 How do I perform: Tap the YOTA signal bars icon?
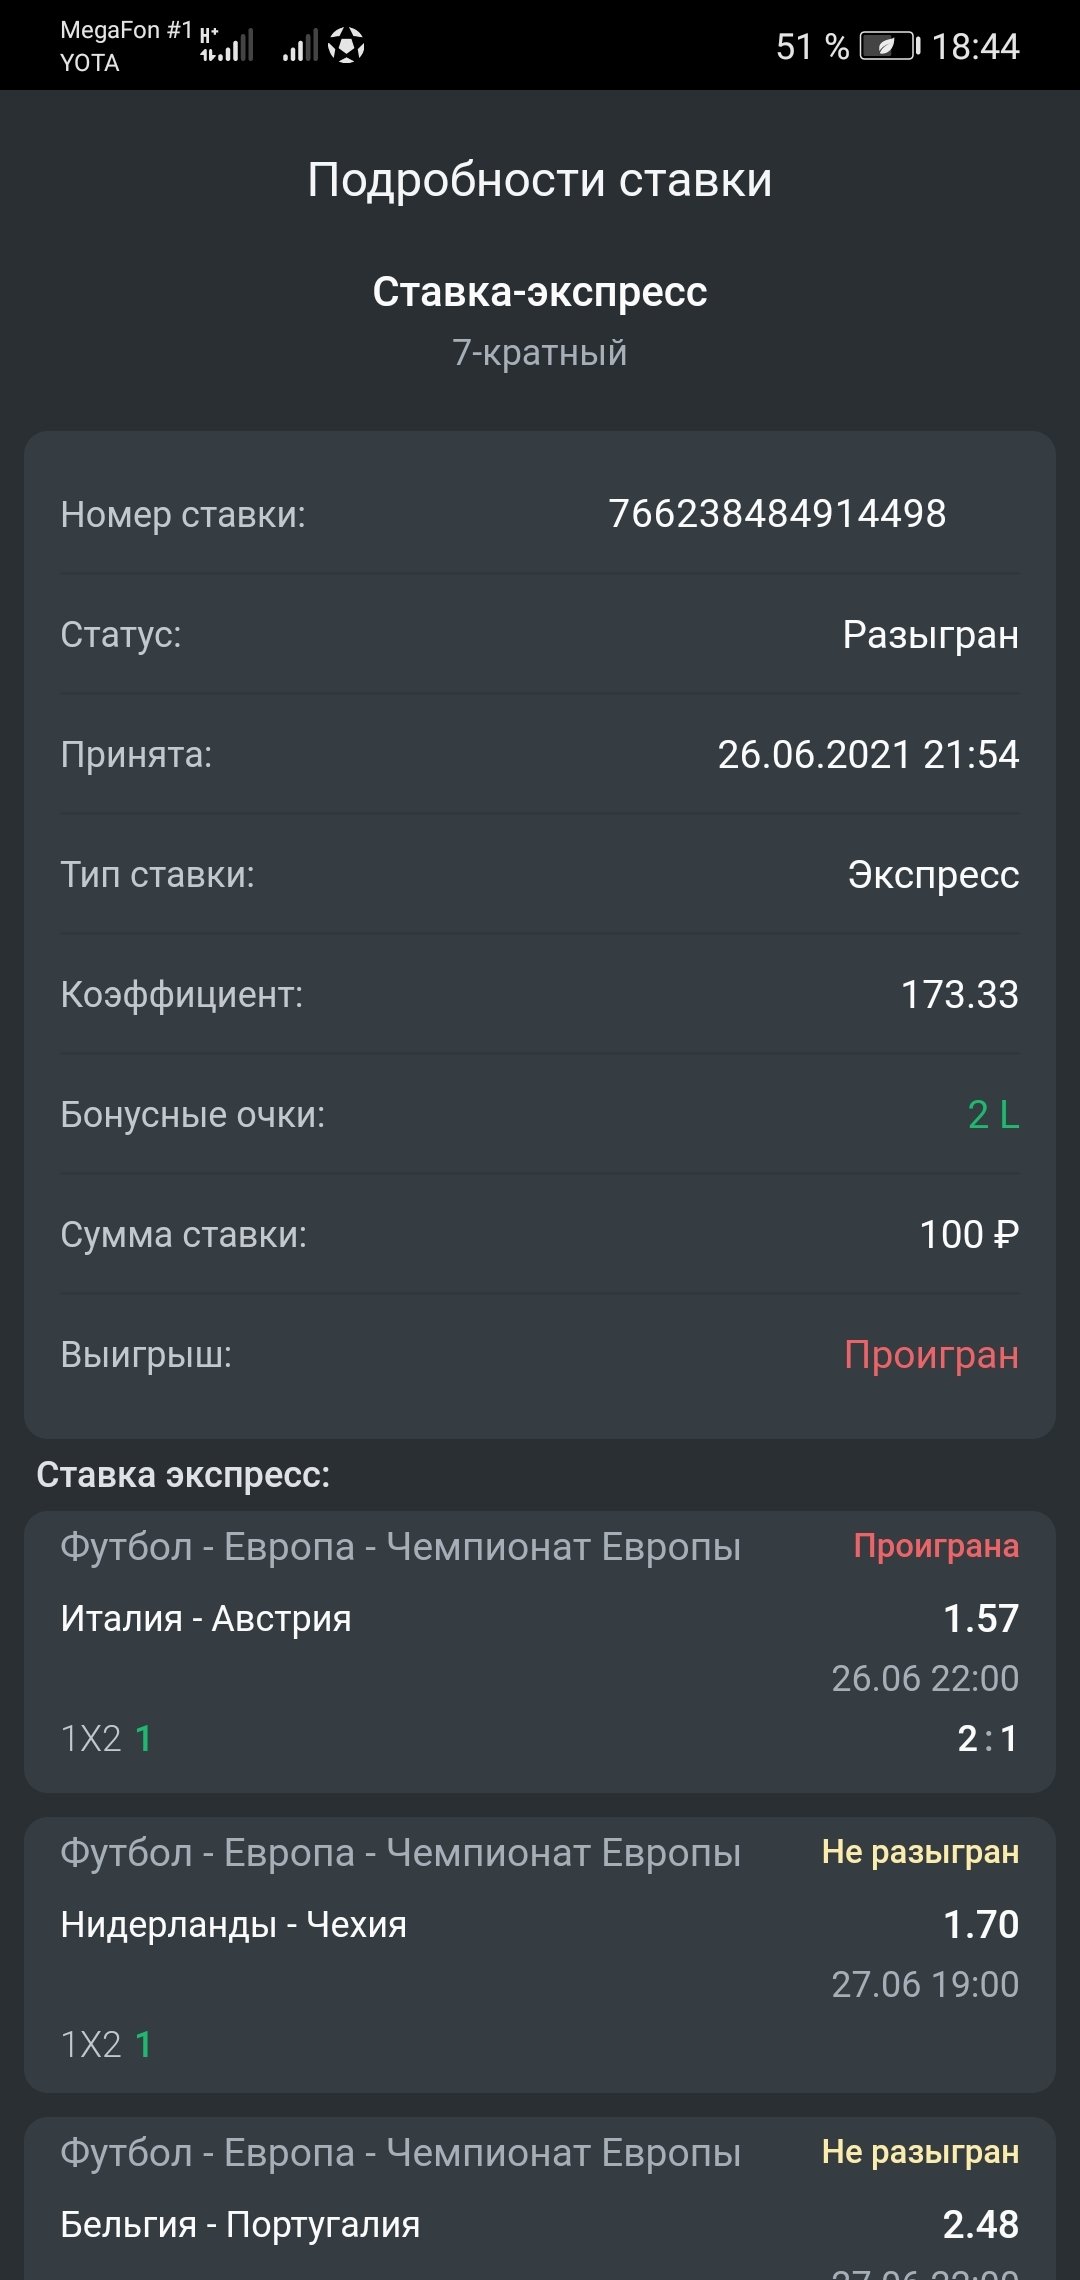pyautogui.click(x=299, y=46)
